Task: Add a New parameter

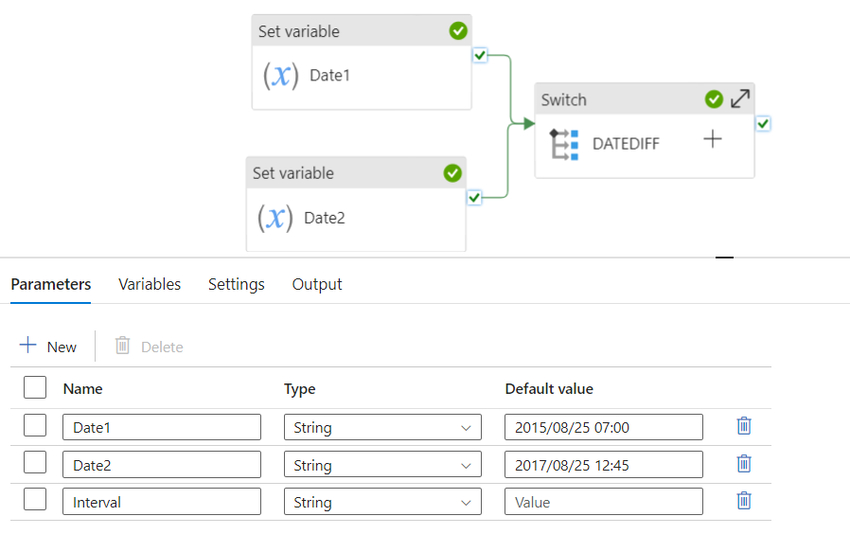Action: pyautogui.click(x=48, y=346)
